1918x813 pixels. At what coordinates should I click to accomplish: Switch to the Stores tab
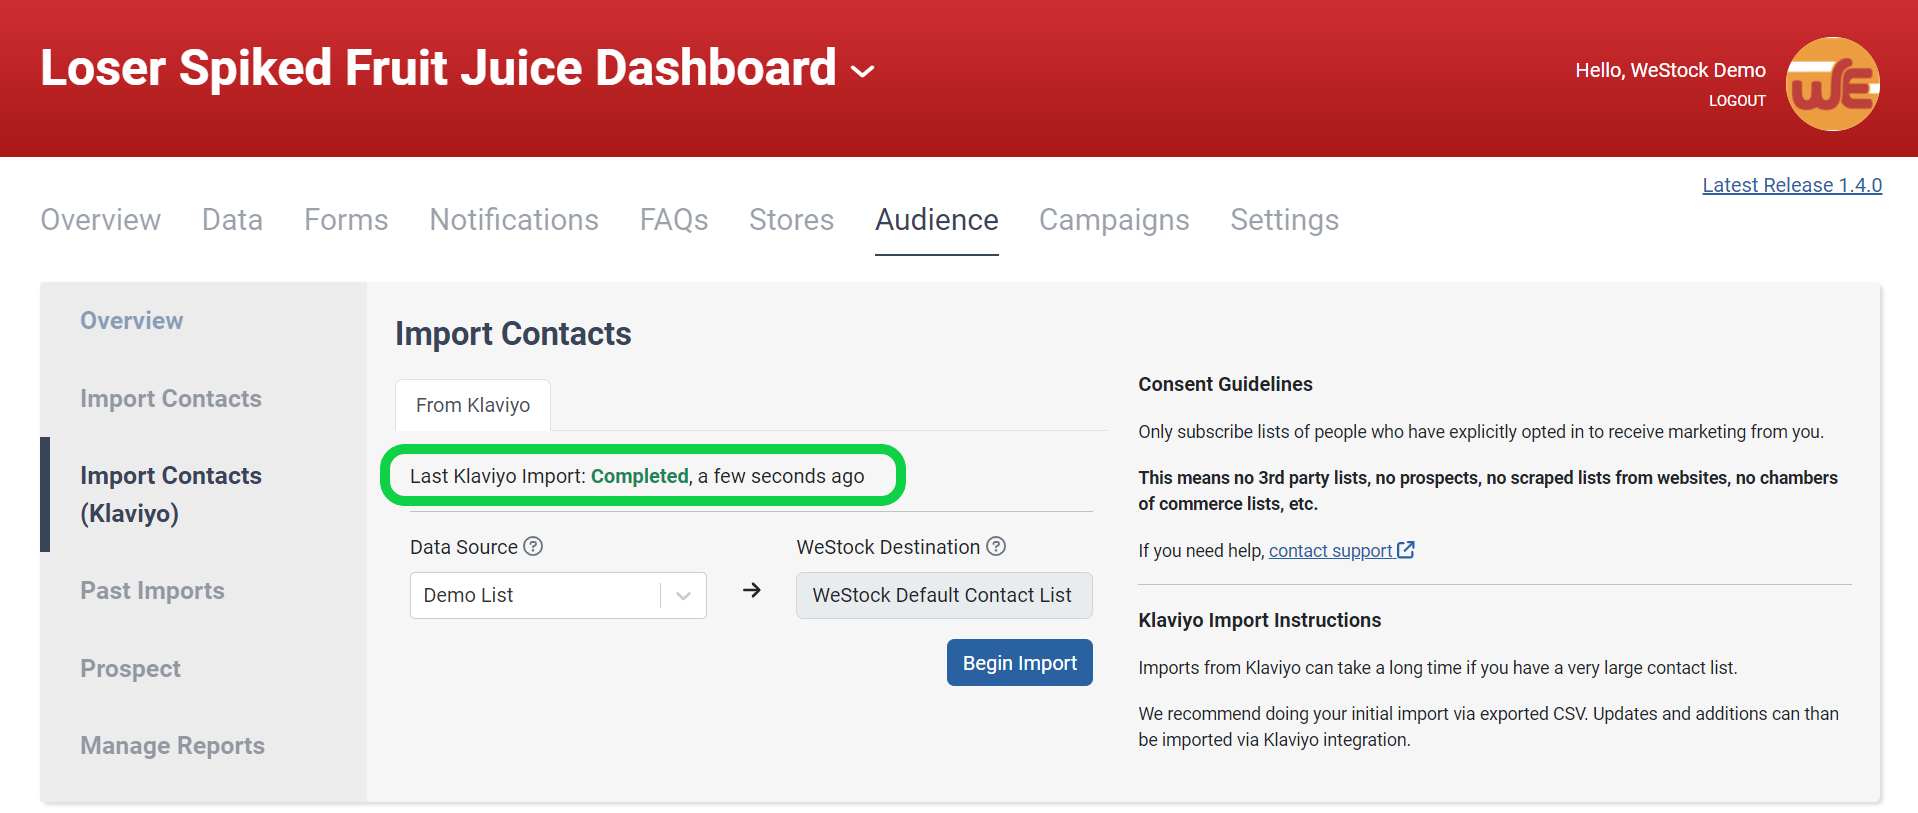791,220
